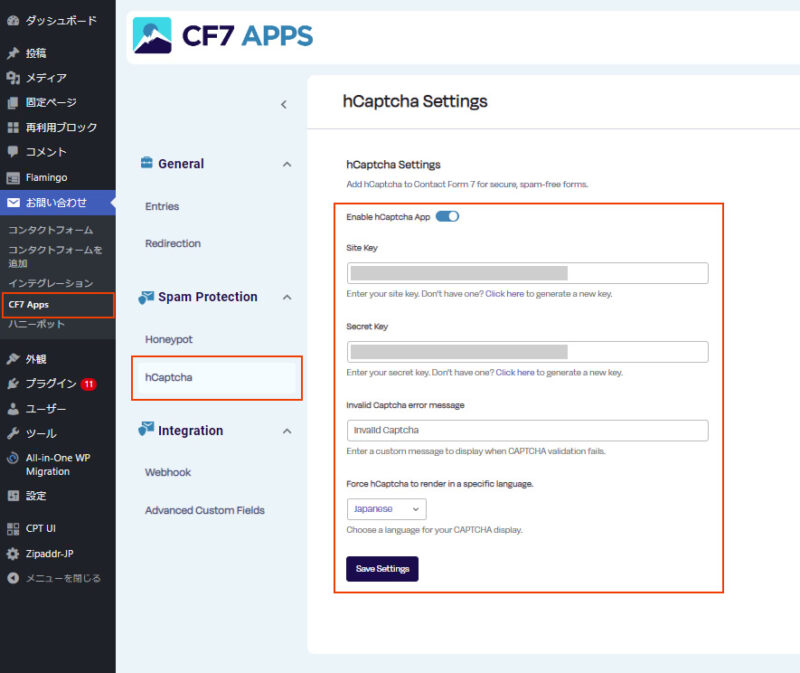Click the CF7 Apps logo
The height and width of the screenshot is (673, 800).
point(223,36)
